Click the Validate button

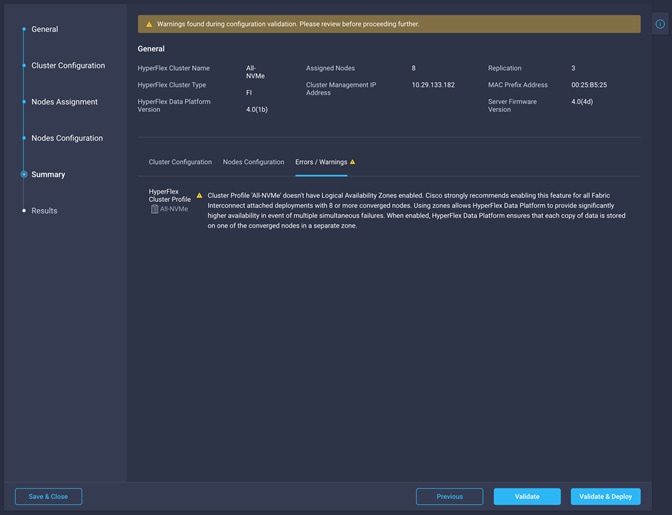click(527, 497)
